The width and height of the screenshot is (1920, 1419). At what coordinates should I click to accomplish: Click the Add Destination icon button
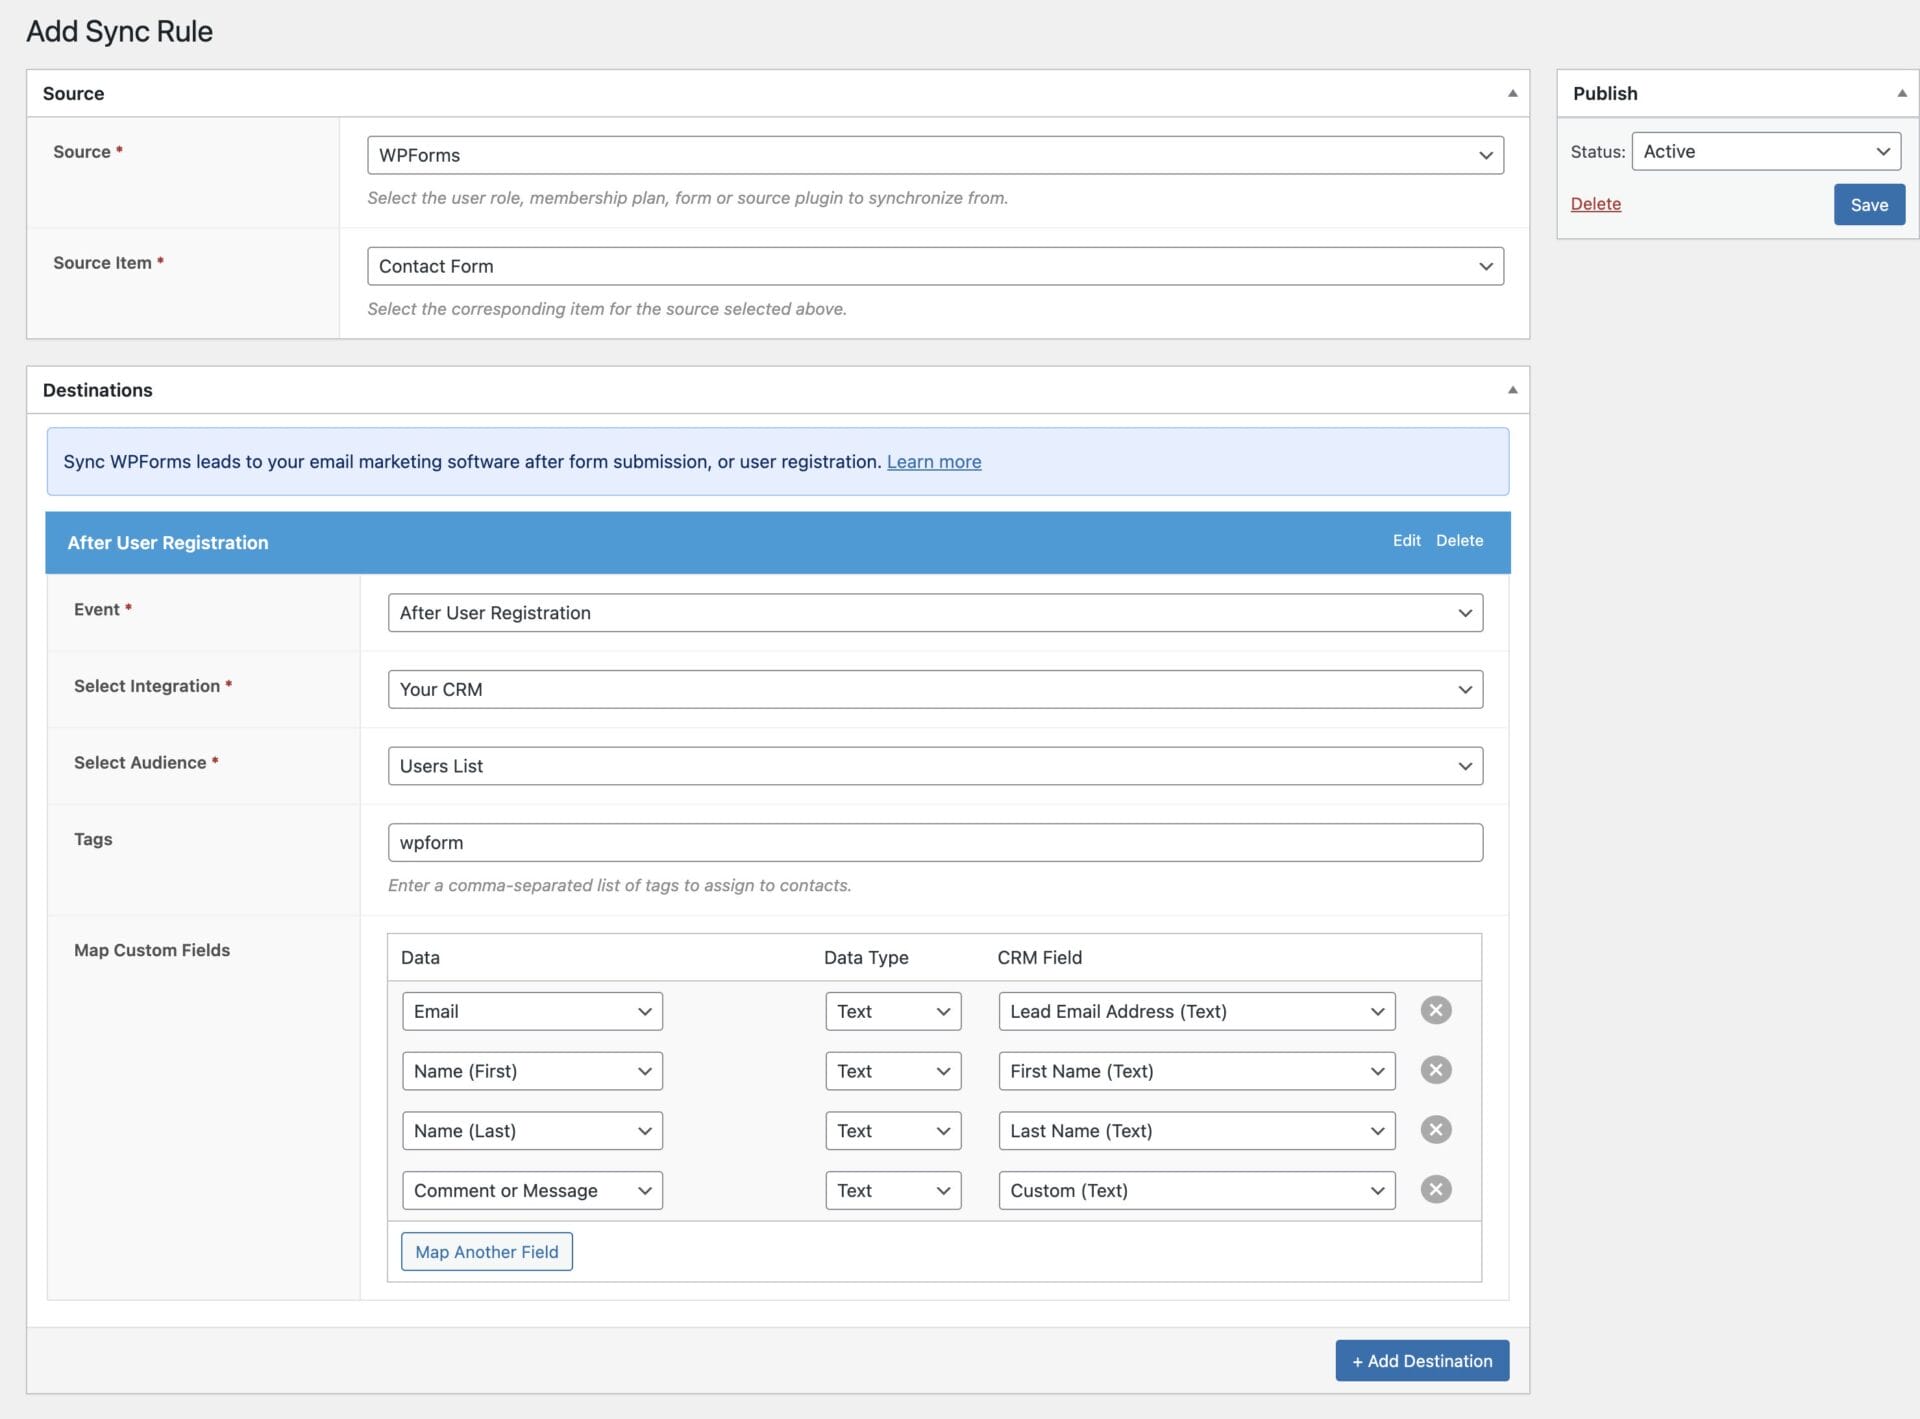coord(1422,1358)
